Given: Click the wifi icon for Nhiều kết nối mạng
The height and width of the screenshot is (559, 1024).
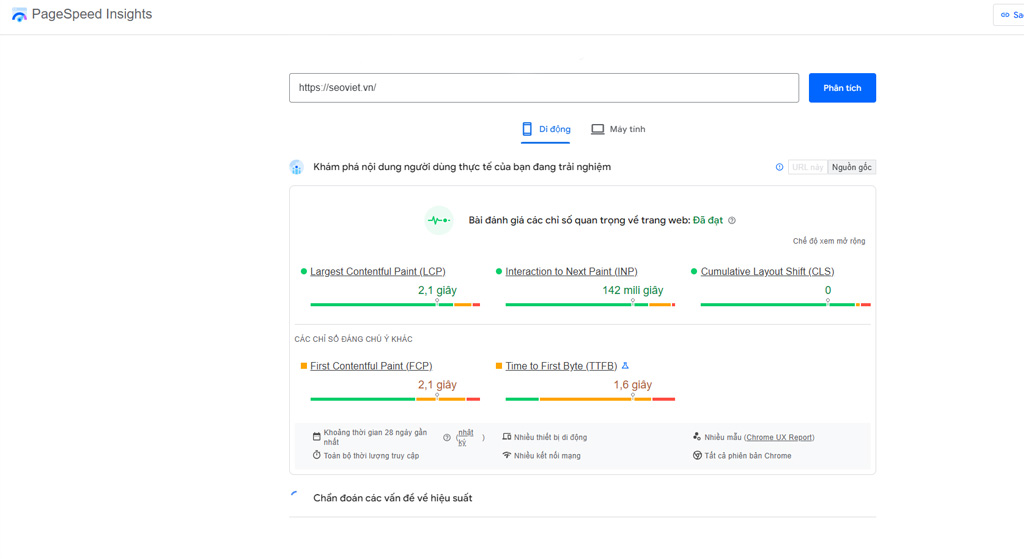Looking at the screenshot, I should coord(507,455).
